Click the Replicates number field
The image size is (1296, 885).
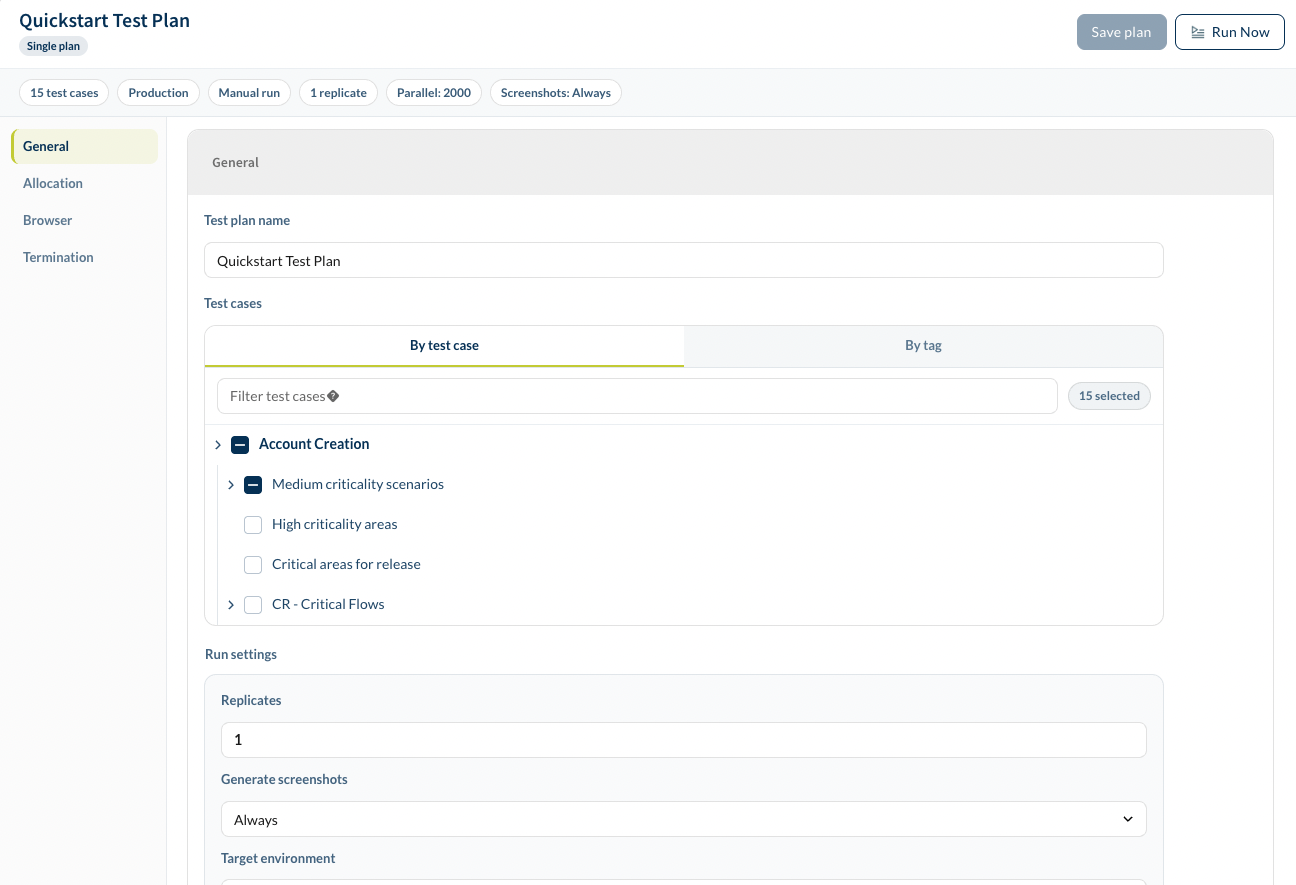coord(684,740)
